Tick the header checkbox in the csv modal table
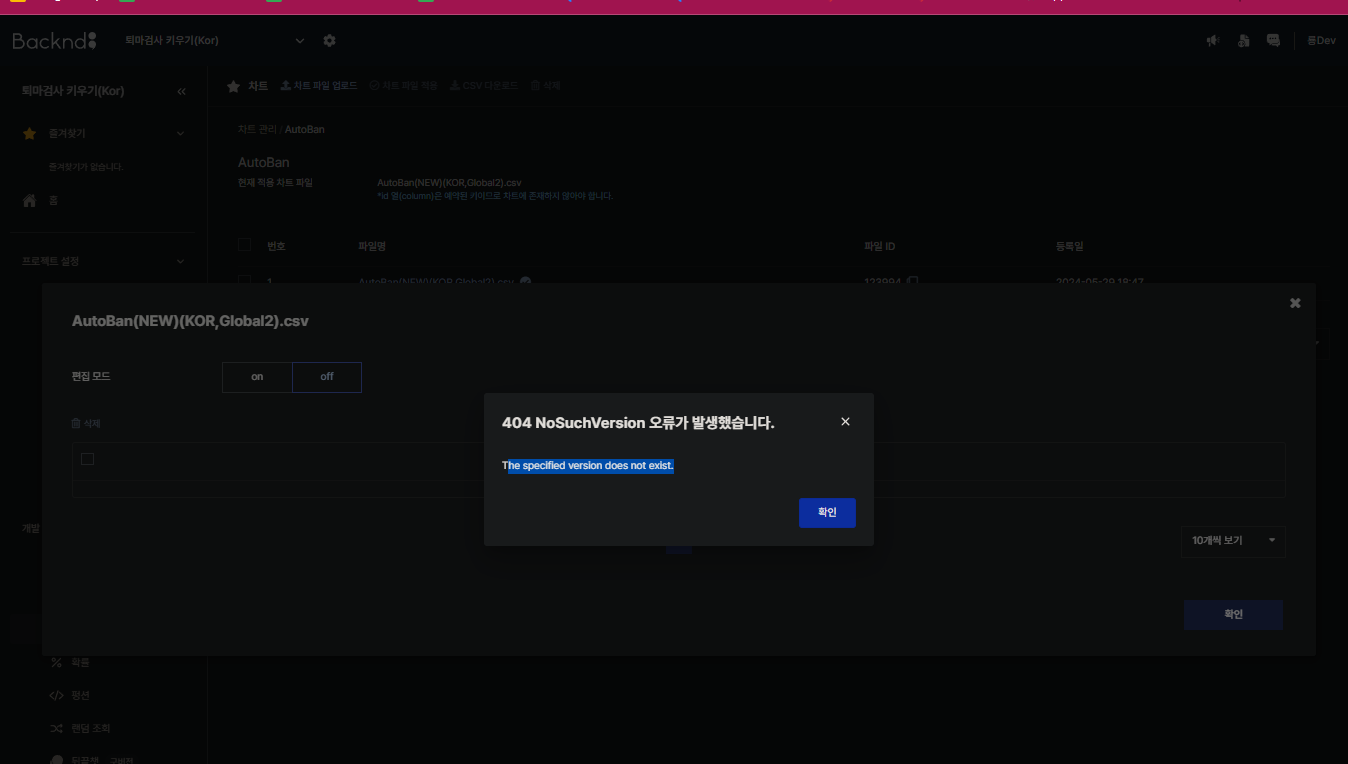Screen dimensions: 1348x764 [87, 459]
